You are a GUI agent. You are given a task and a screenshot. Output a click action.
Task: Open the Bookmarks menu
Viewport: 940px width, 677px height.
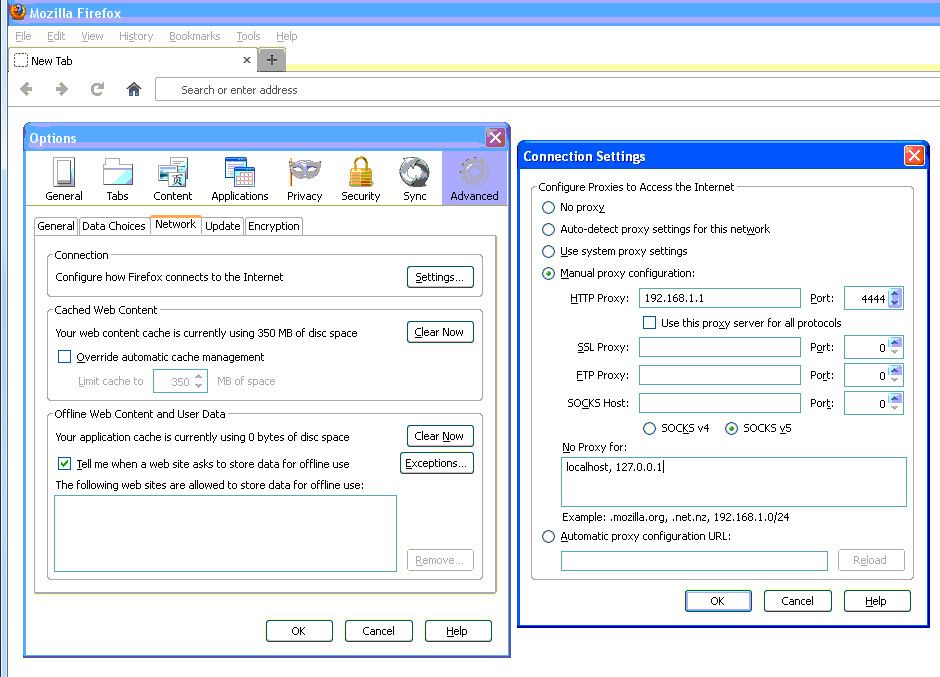click(x=195, y=36)
